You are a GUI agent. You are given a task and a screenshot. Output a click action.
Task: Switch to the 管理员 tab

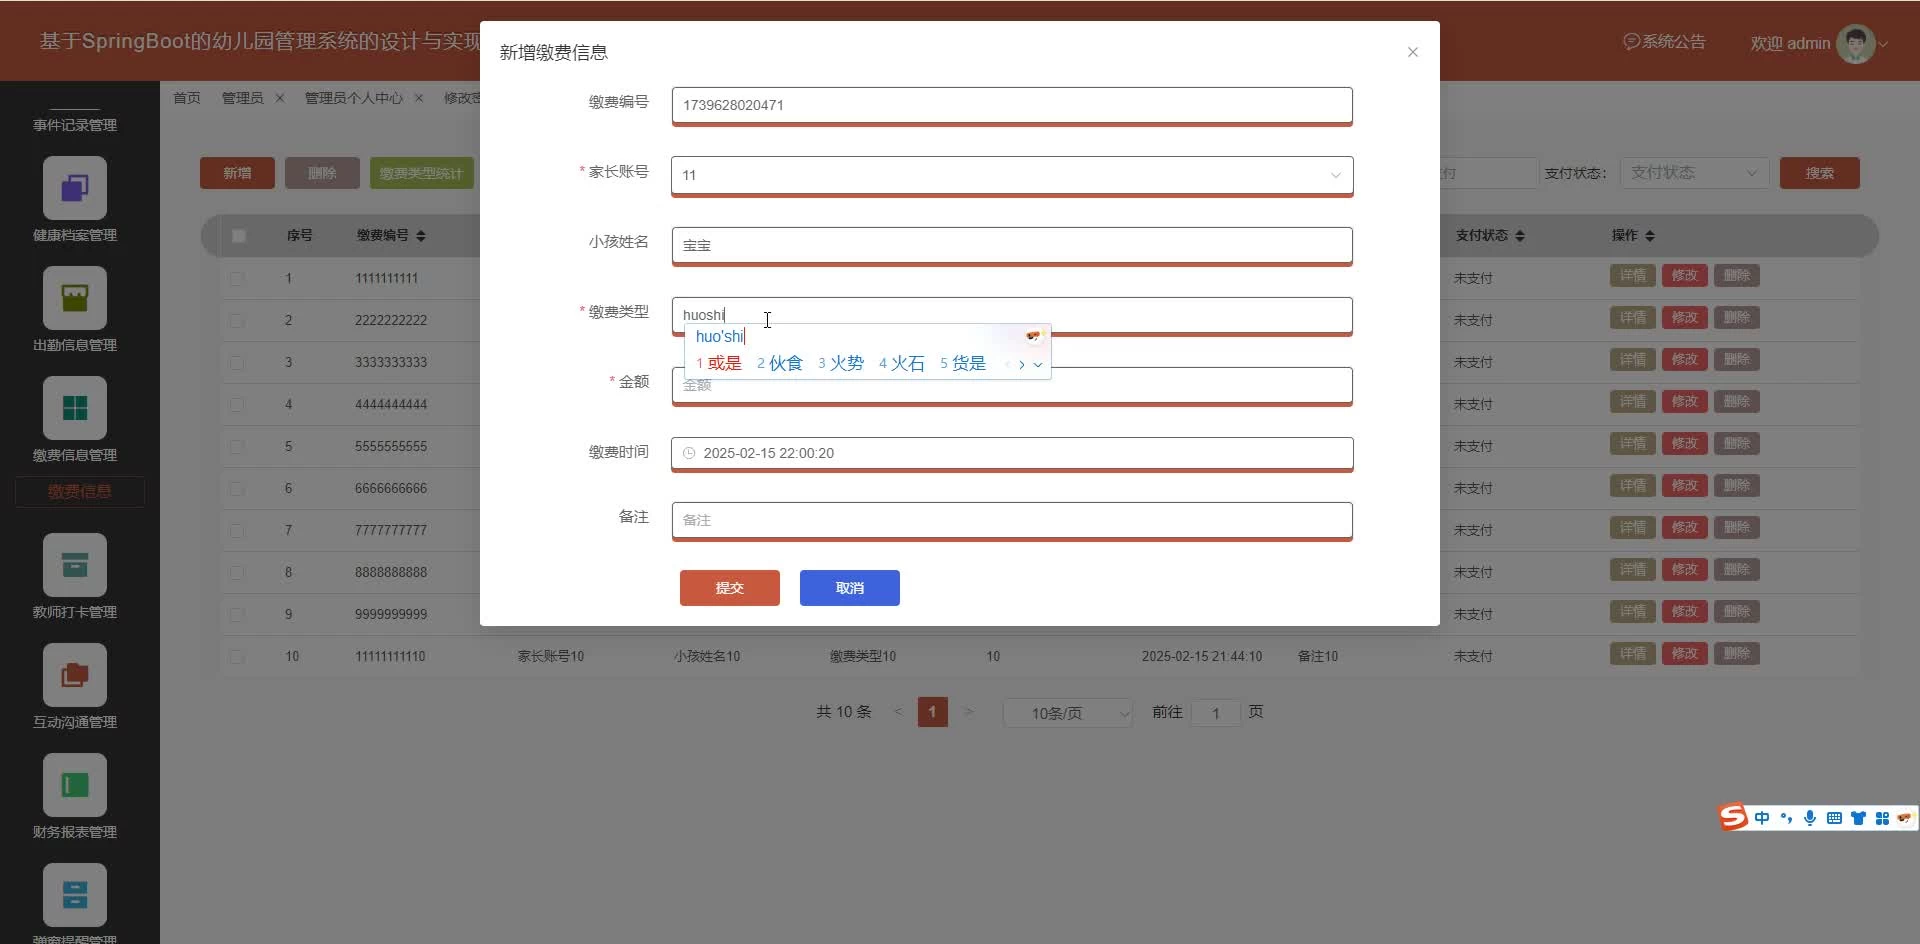[x=243, y=98]
